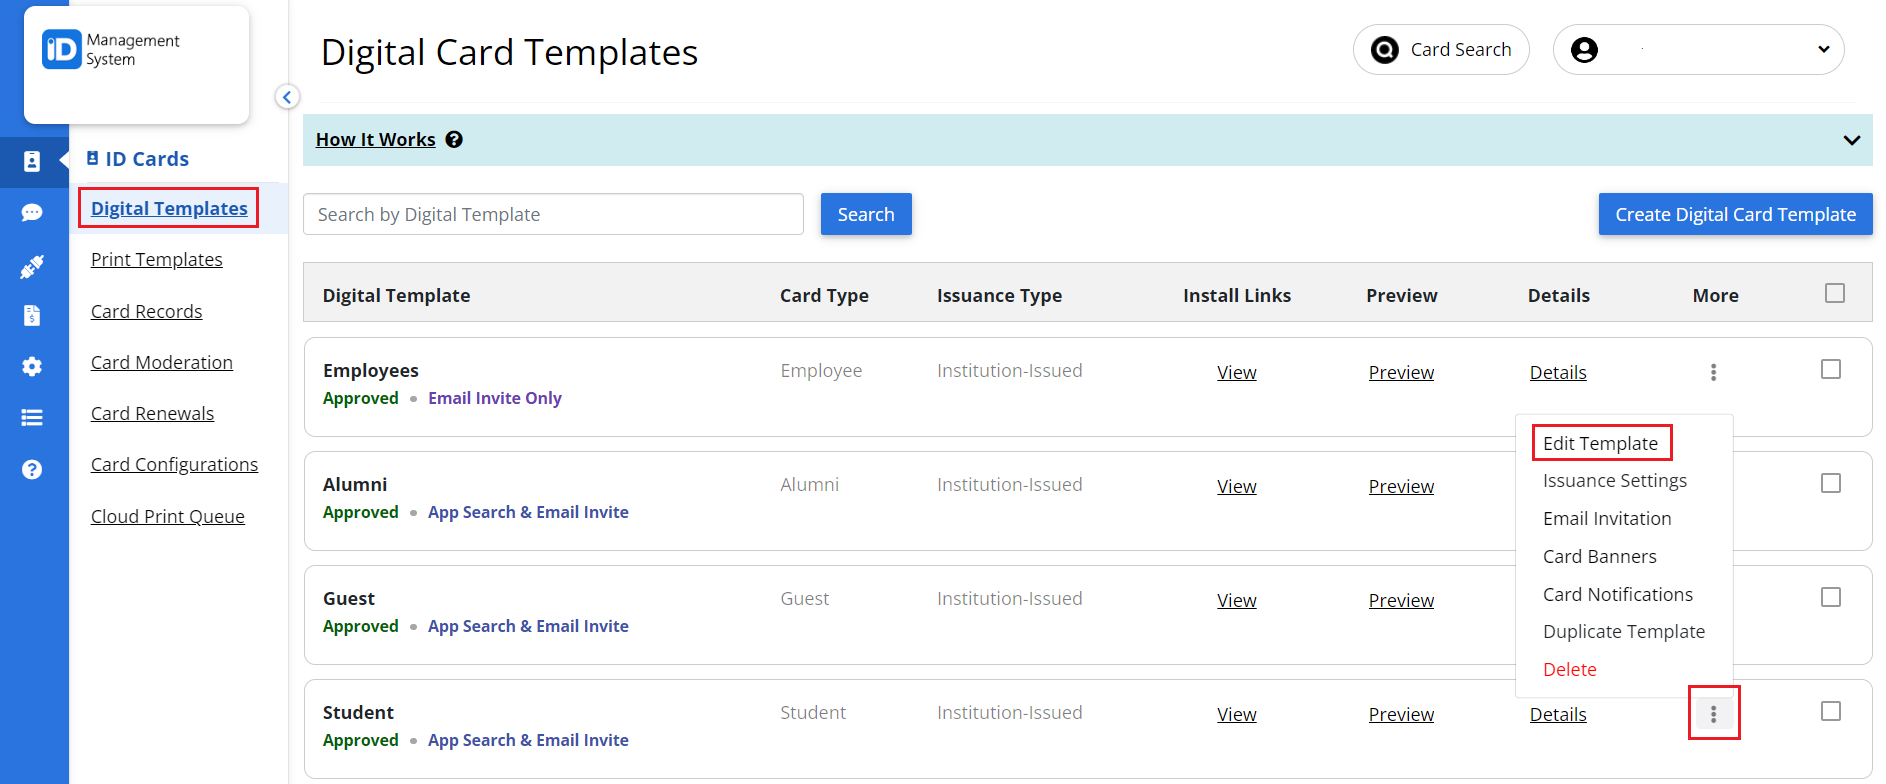Click the Guest template name
Screen dimensions: 1886x784
tap(349, 599)
